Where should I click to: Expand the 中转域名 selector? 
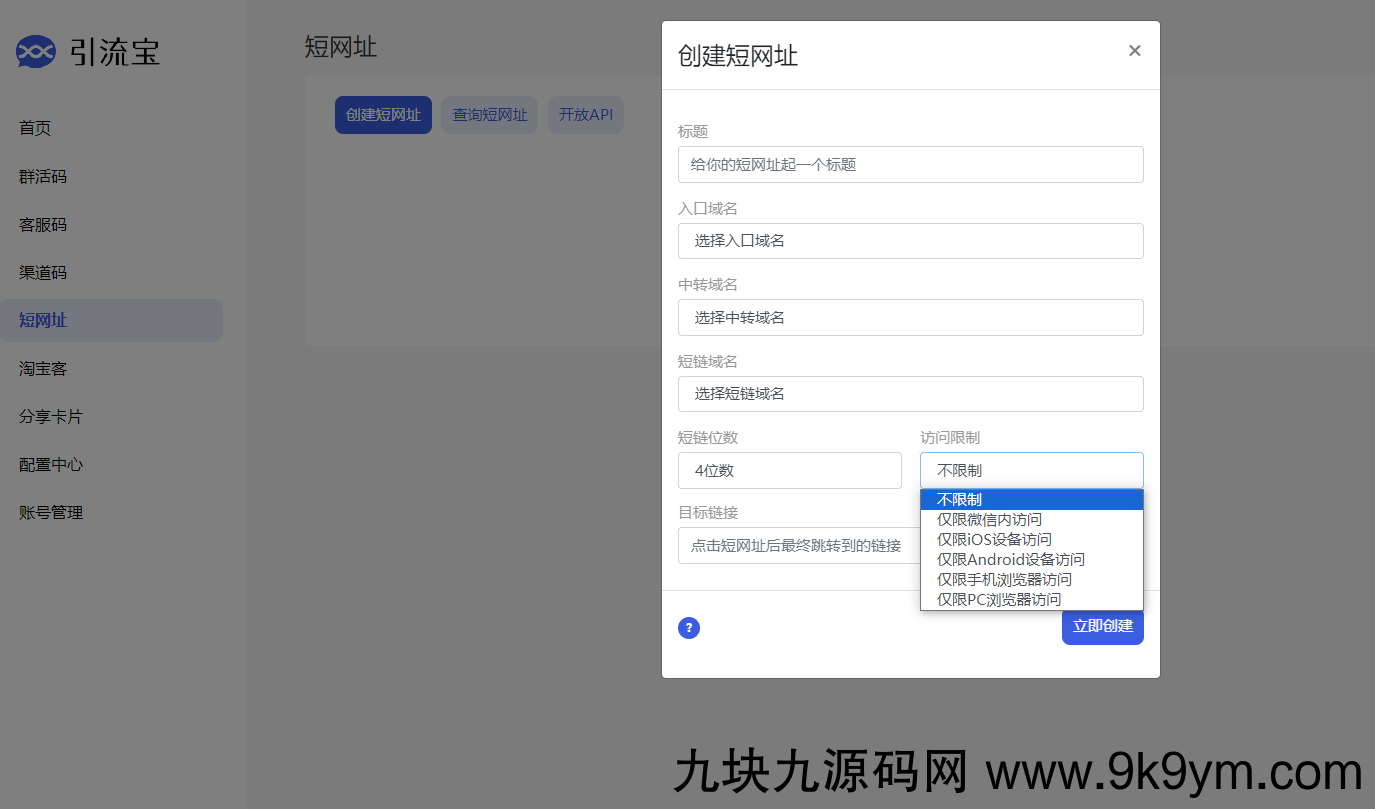click(x=910, y=318)
